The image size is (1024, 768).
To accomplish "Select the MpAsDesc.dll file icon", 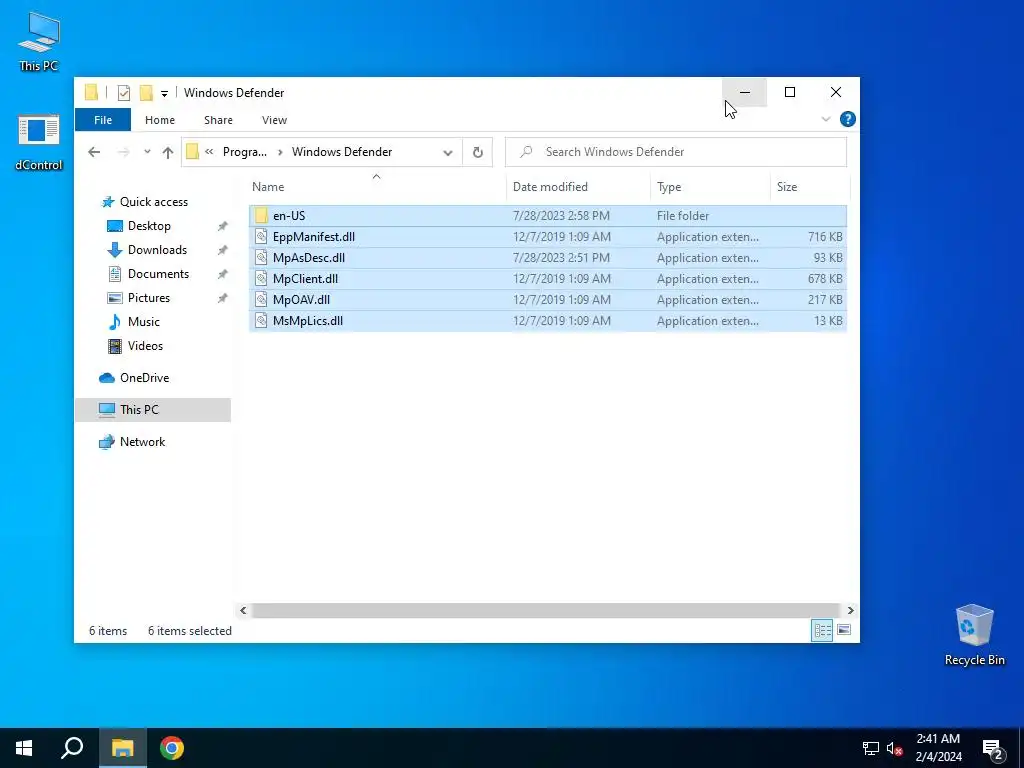I will coord(261,258).
